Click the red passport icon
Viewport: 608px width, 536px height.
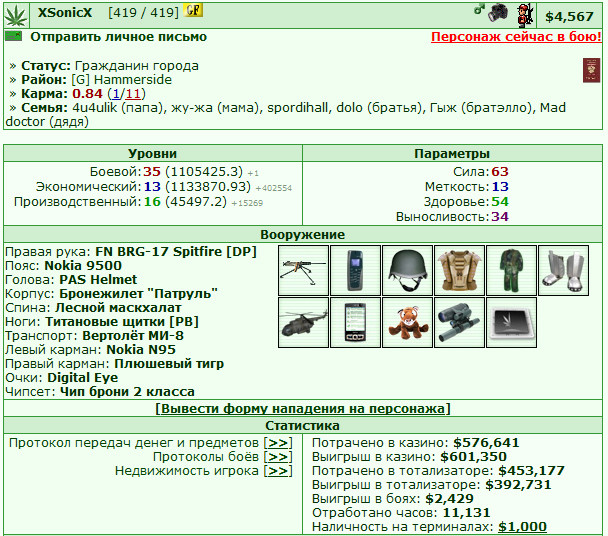(x=591, y=70)
